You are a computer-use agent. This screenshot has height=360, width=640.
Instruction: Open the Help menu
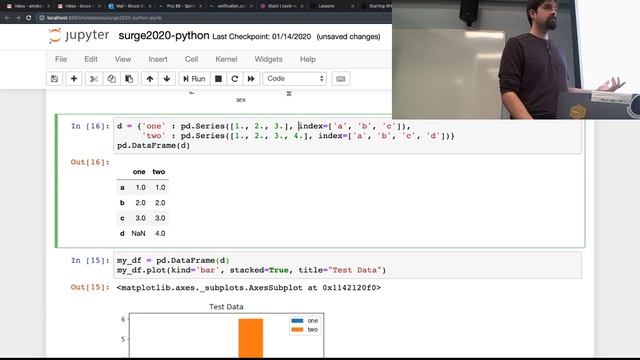[x=308, y=59]
